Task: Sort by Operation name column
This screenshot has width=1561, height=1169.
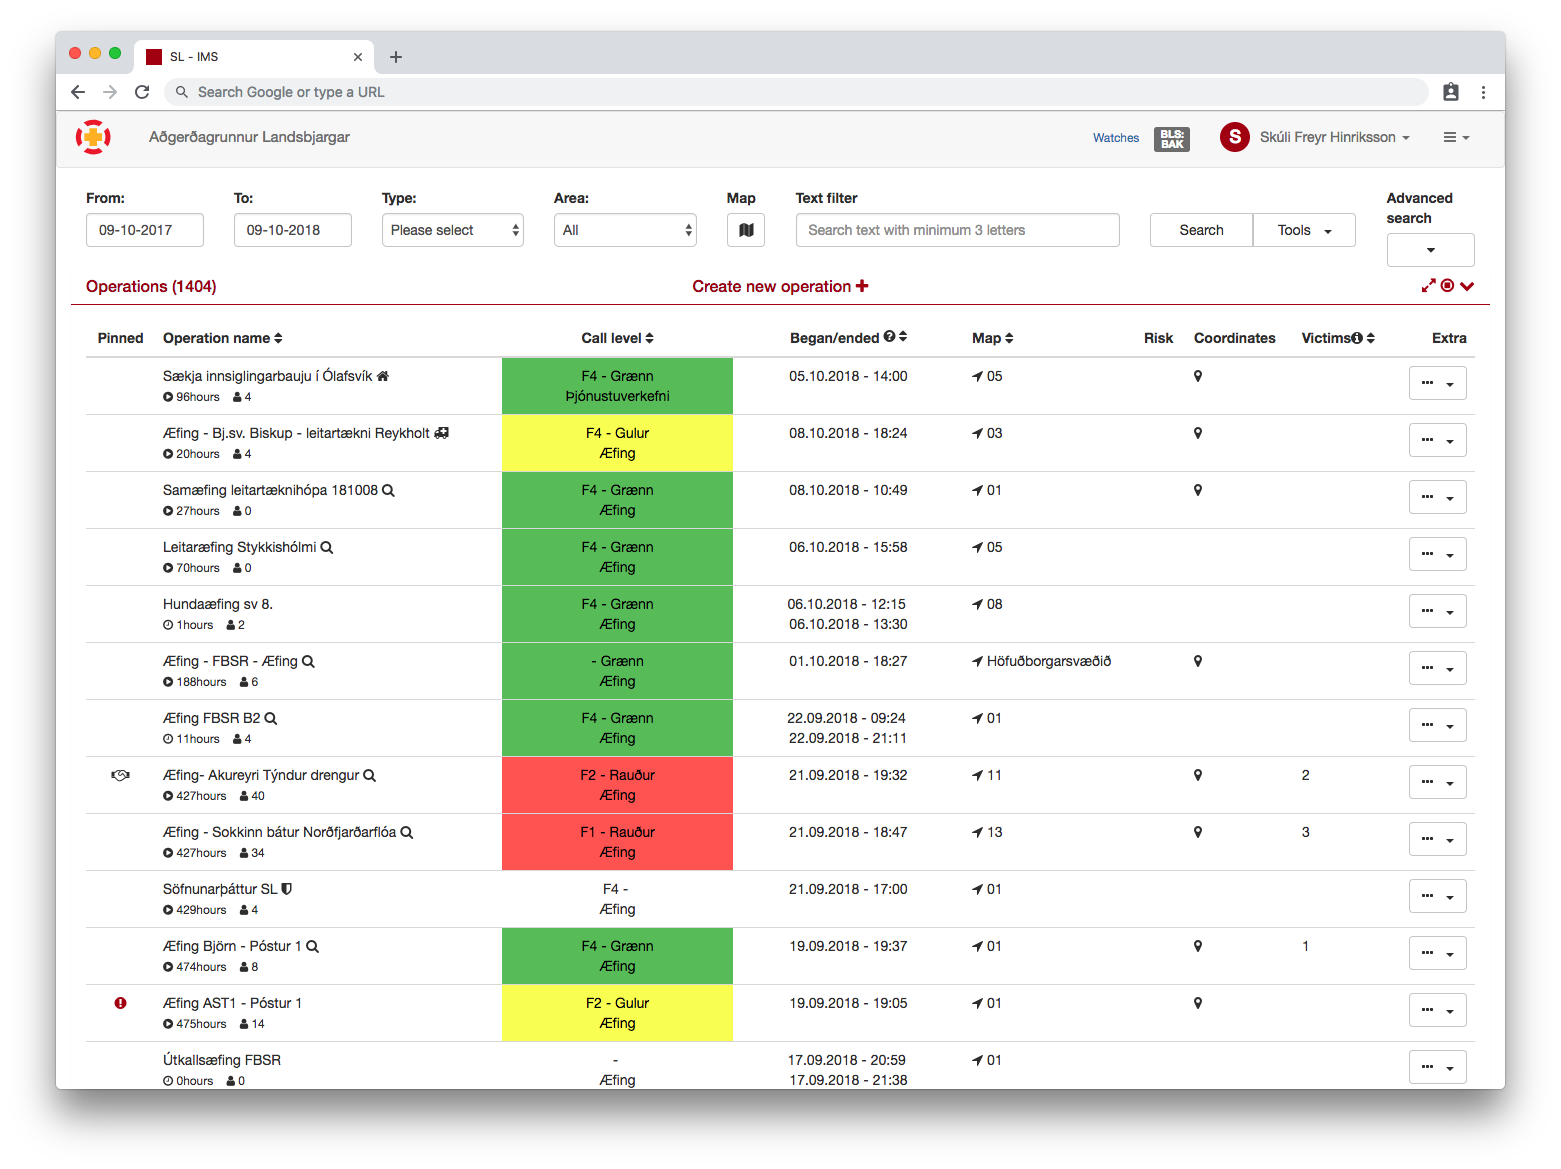Action: point(222,338)
